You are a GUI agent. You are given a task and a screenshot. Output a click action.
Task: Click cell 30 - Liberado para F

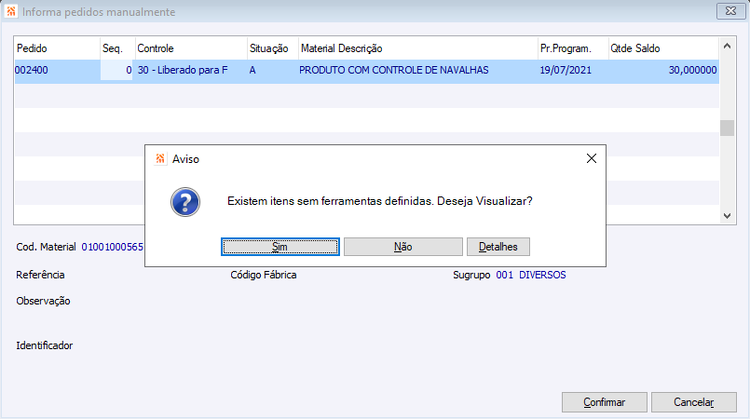[x=191, y=70]
